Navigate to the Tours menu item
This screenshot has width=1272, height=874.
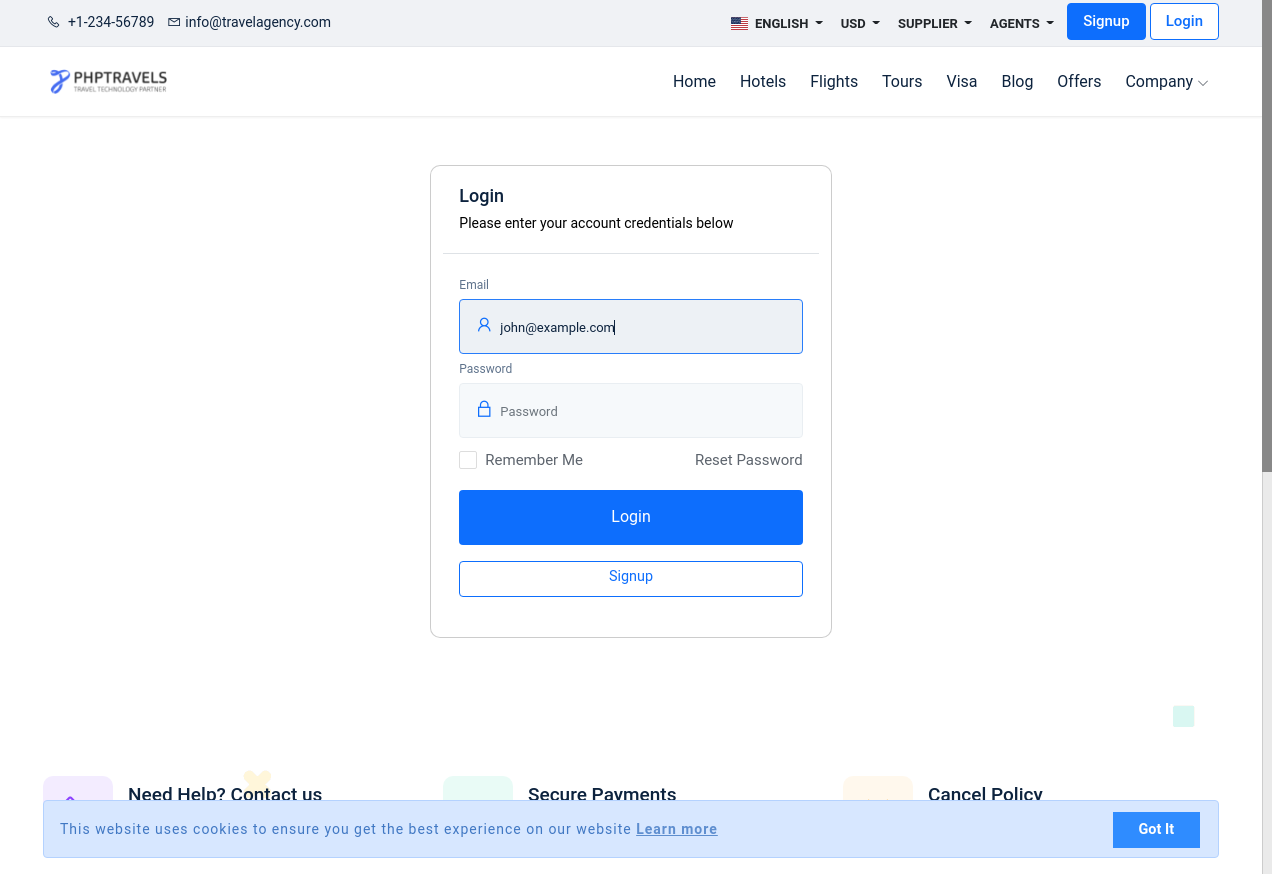[x=901, y=82]
